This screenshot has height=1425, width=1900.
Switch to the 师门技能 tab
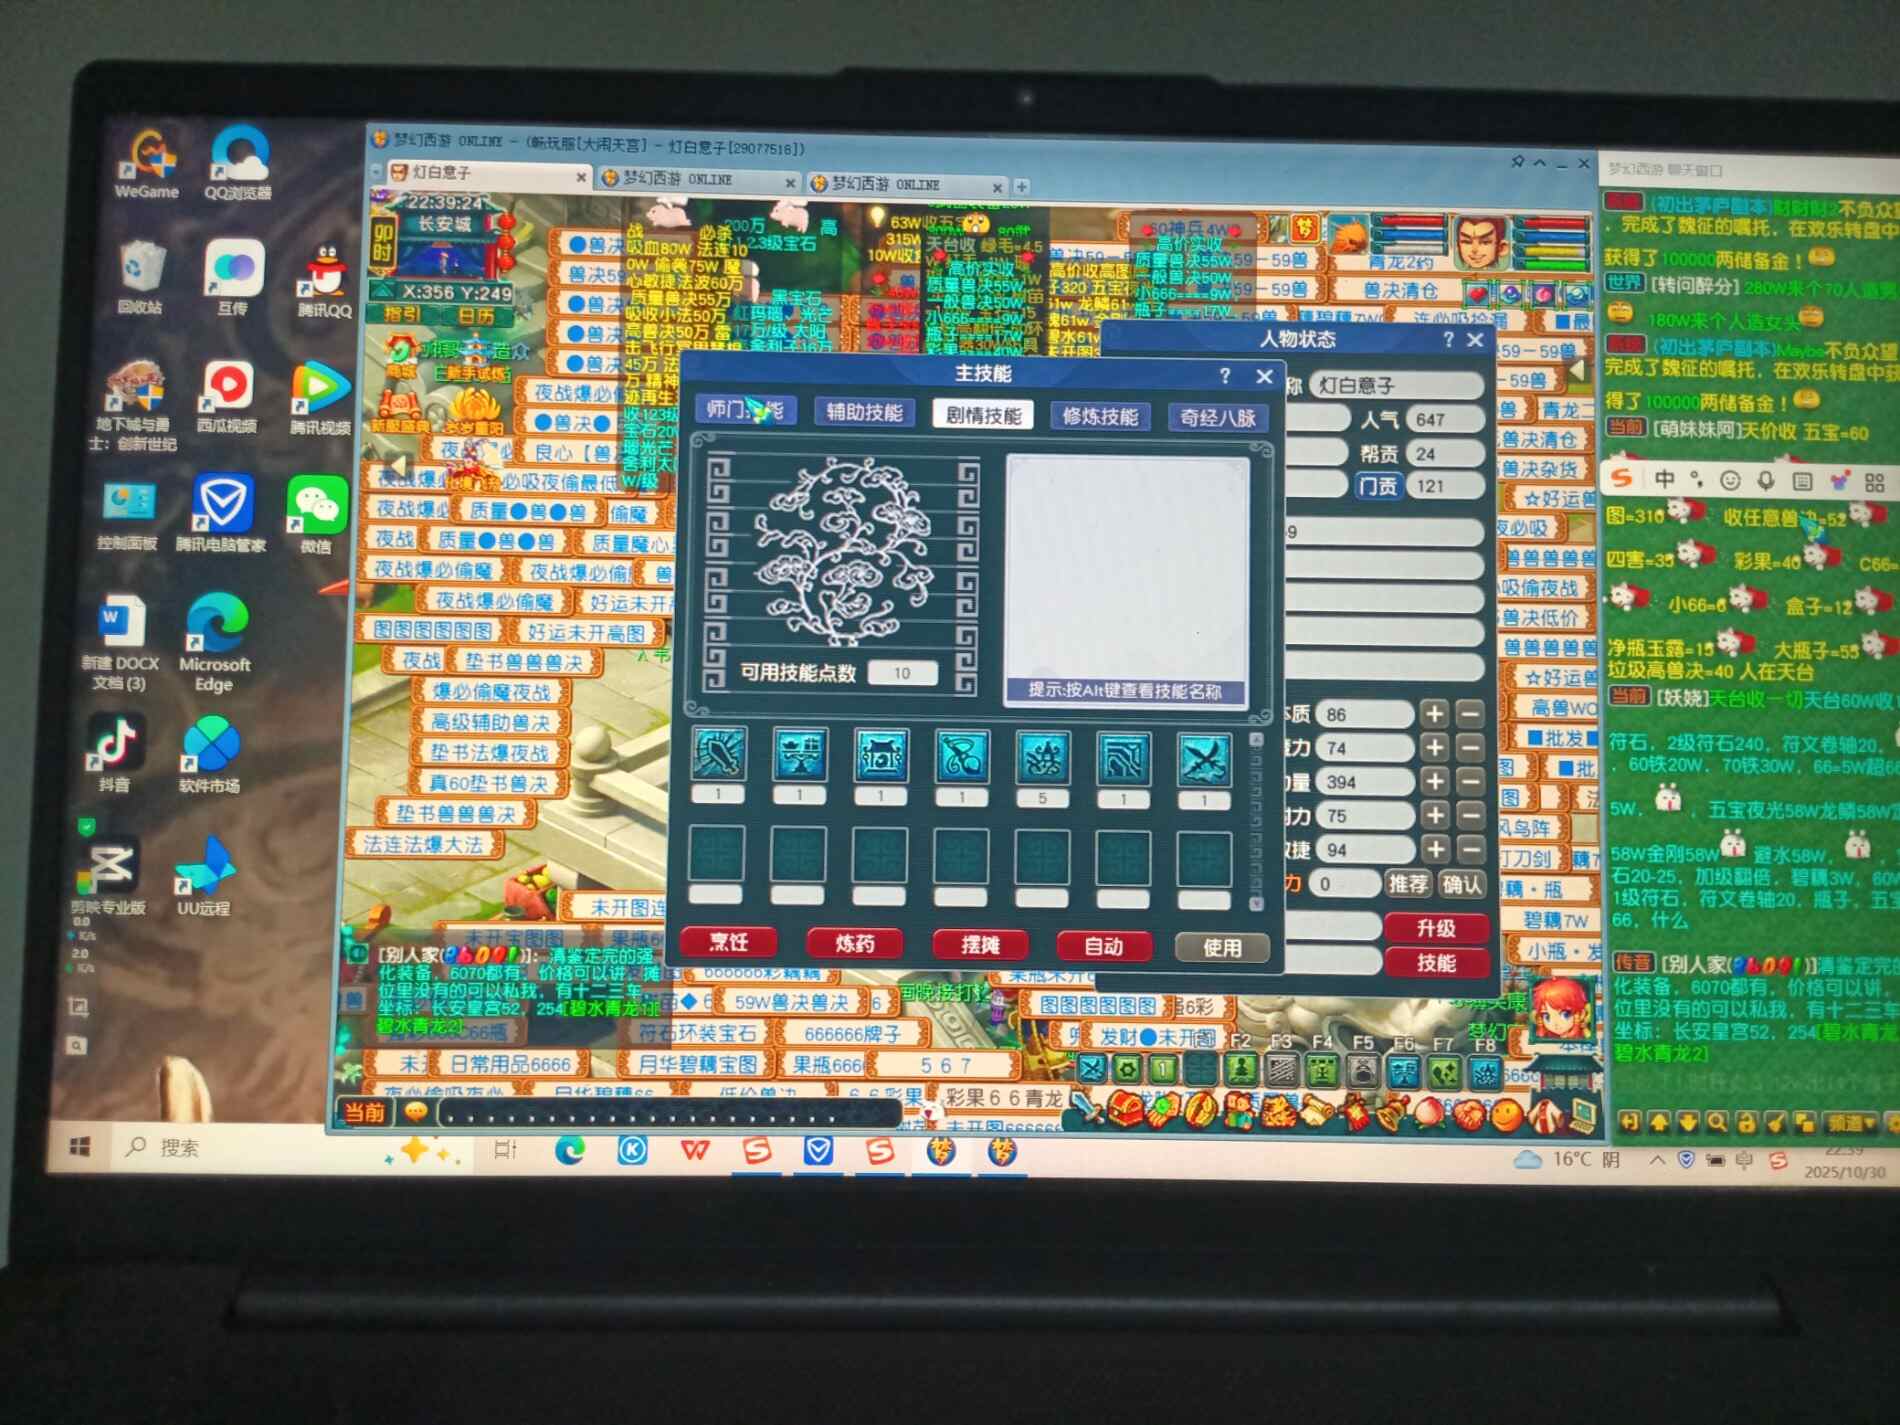point(745,409)
